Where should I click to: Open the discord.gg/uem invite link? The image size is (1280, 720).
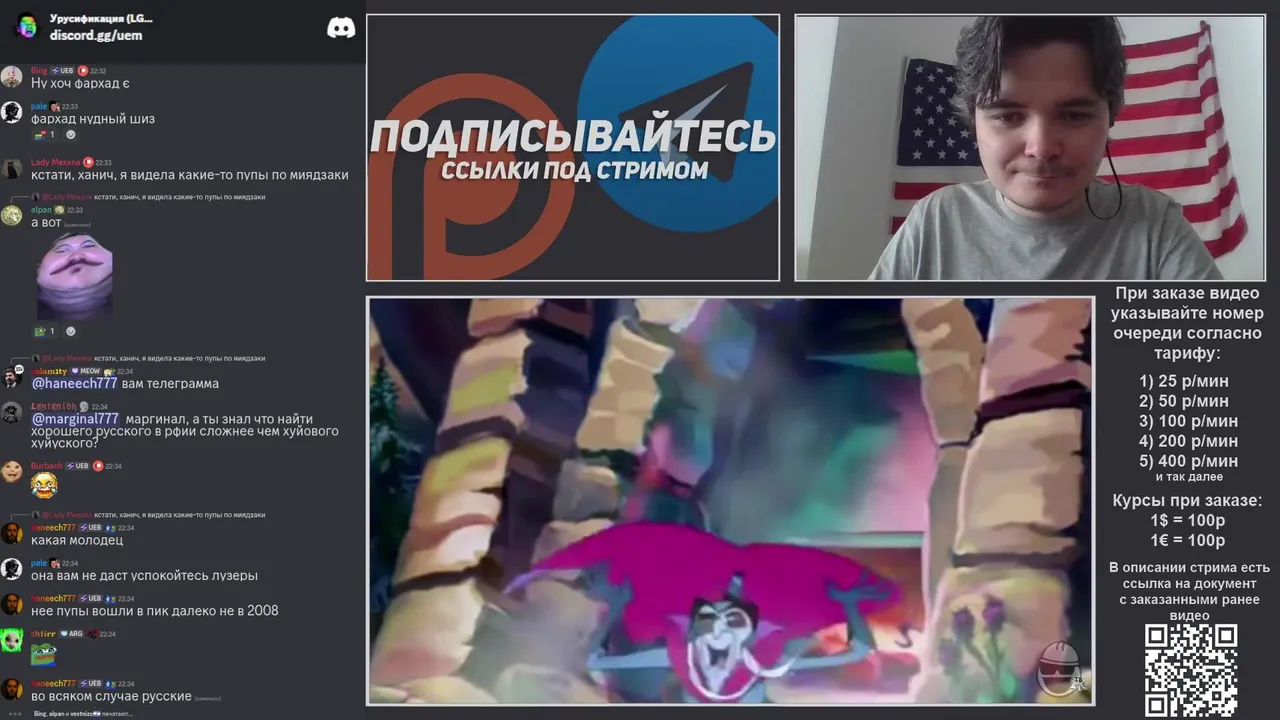click(x=96, y=35)
